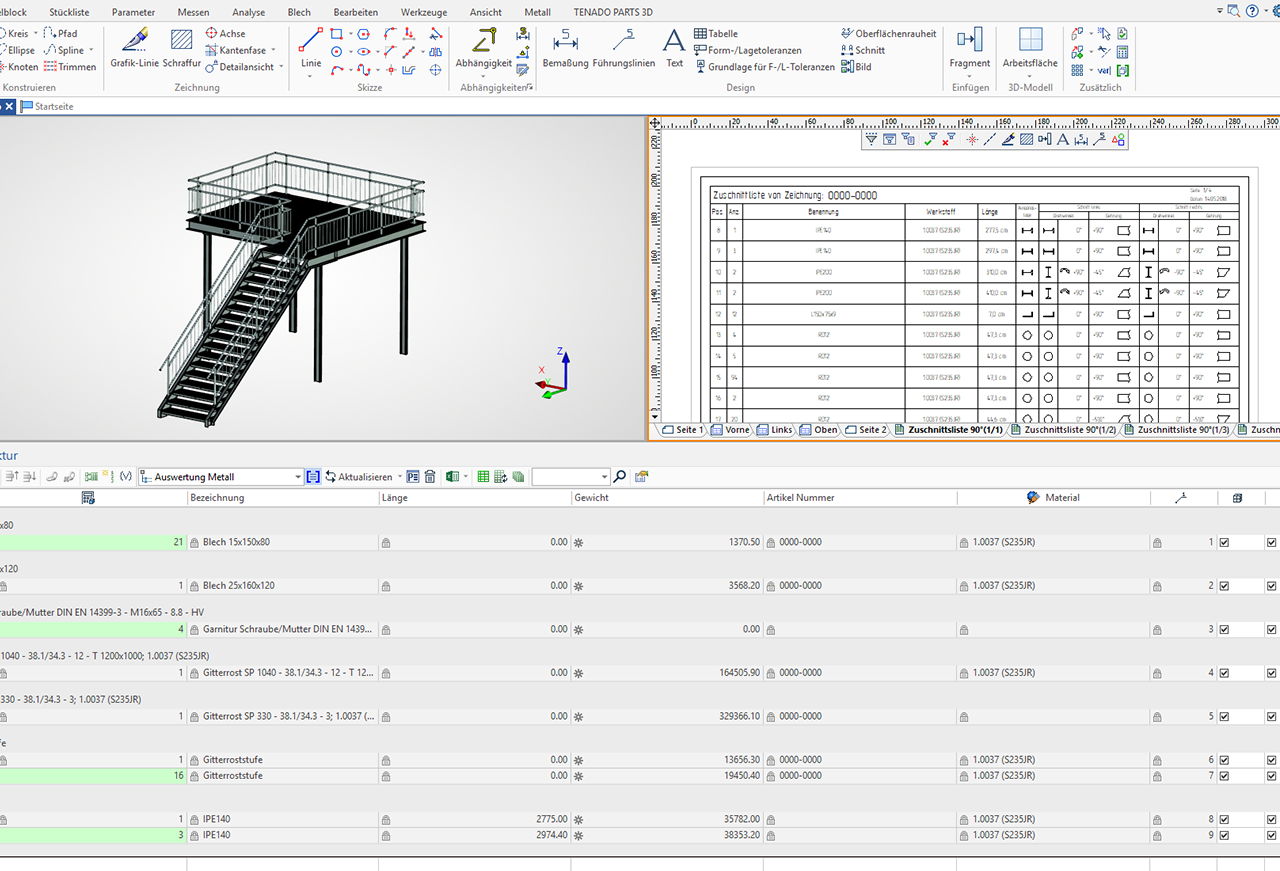Open the Kreis dropdown arrow
The width and height of the screenshot is (1280, 871).
tap(36, 33)
